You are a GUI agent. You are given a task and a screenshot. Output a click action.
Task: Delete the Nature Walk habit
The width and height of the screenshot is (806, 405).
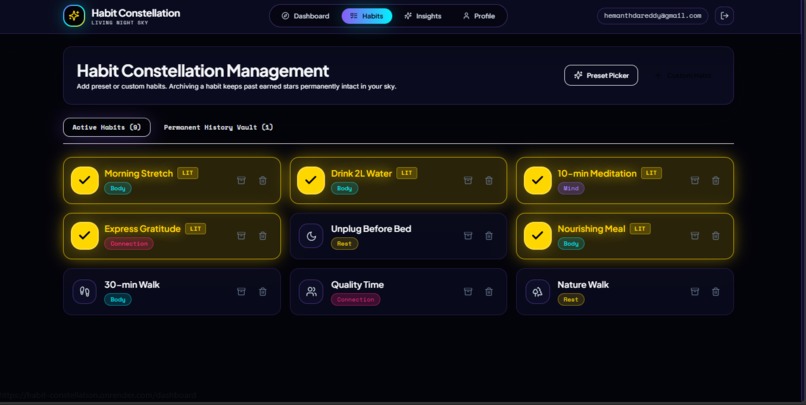(x=716, y=291)
